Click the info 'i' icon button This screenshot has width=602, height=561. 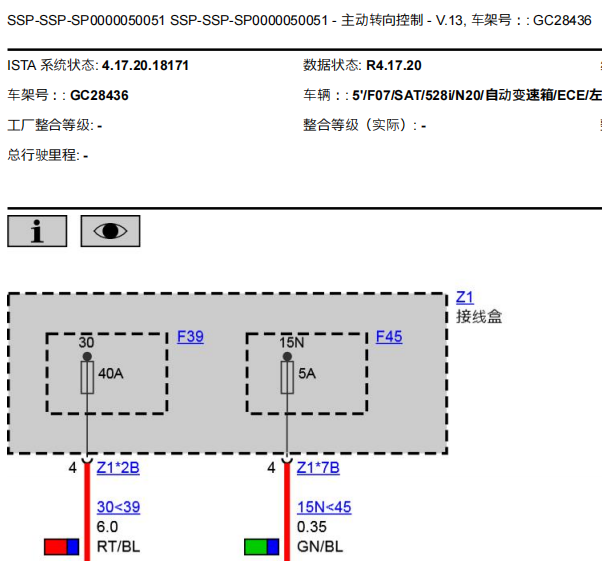[37, 231]
